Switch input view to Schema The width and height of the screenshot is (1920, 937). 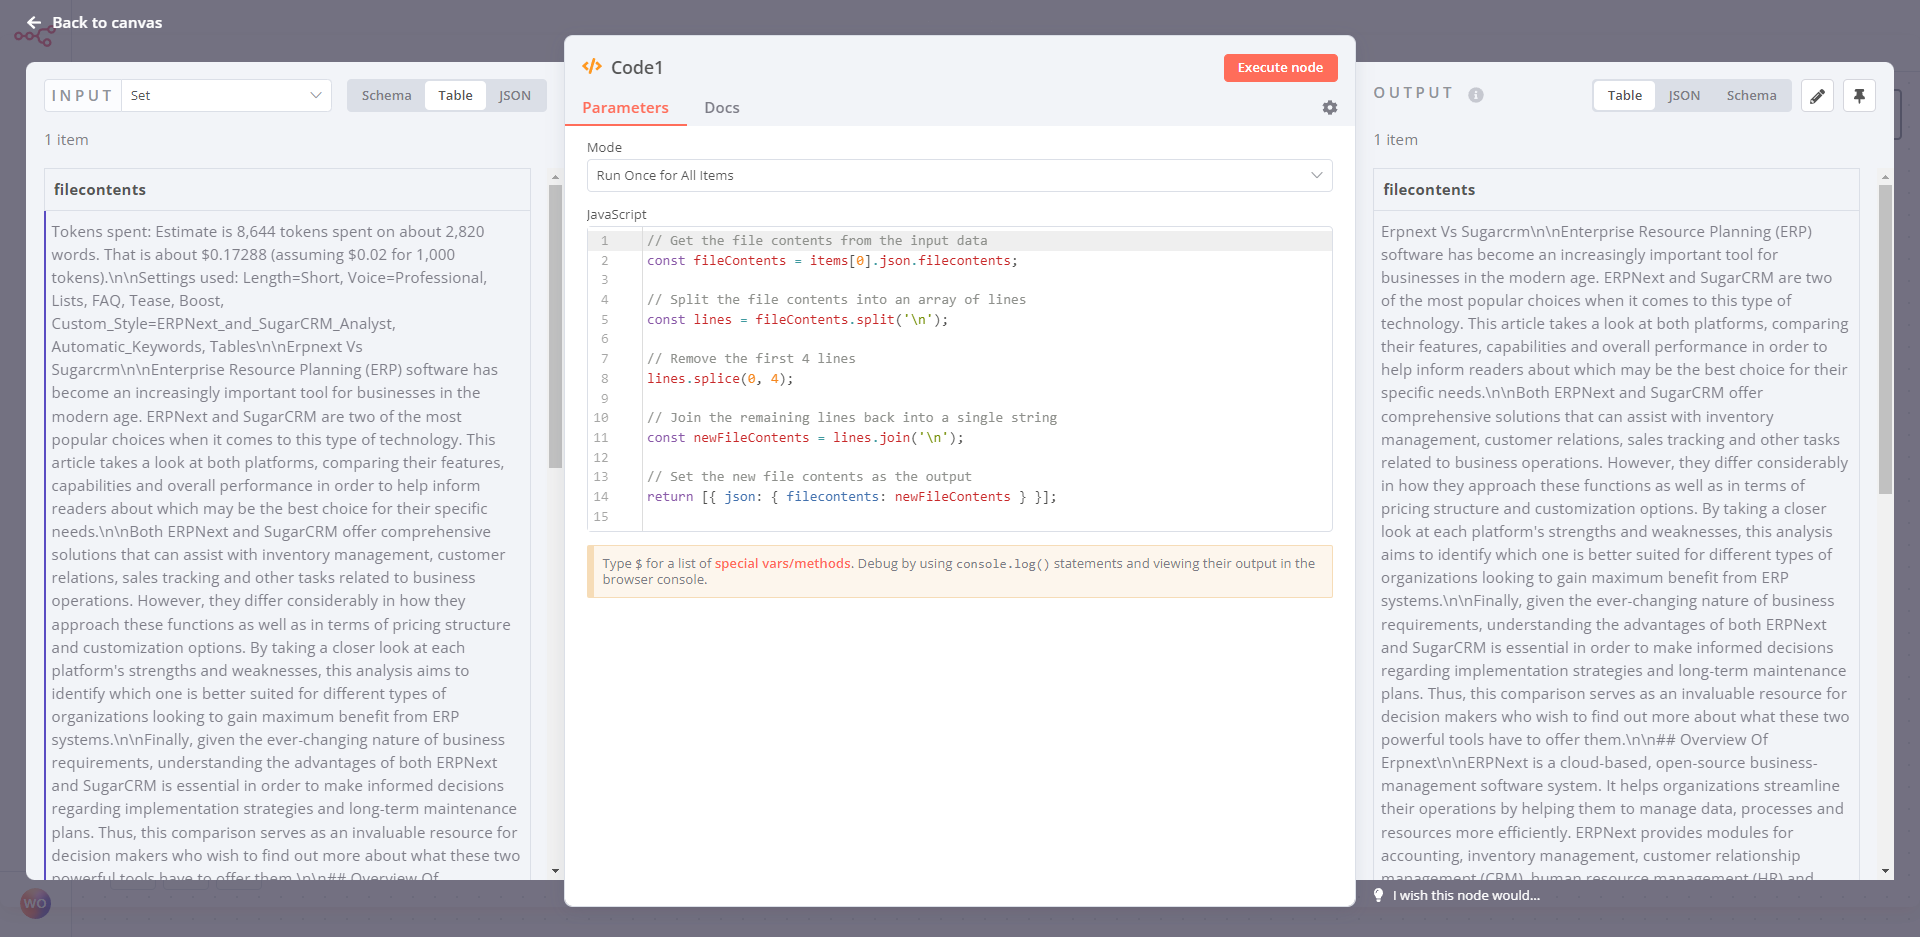pos(386,96)
